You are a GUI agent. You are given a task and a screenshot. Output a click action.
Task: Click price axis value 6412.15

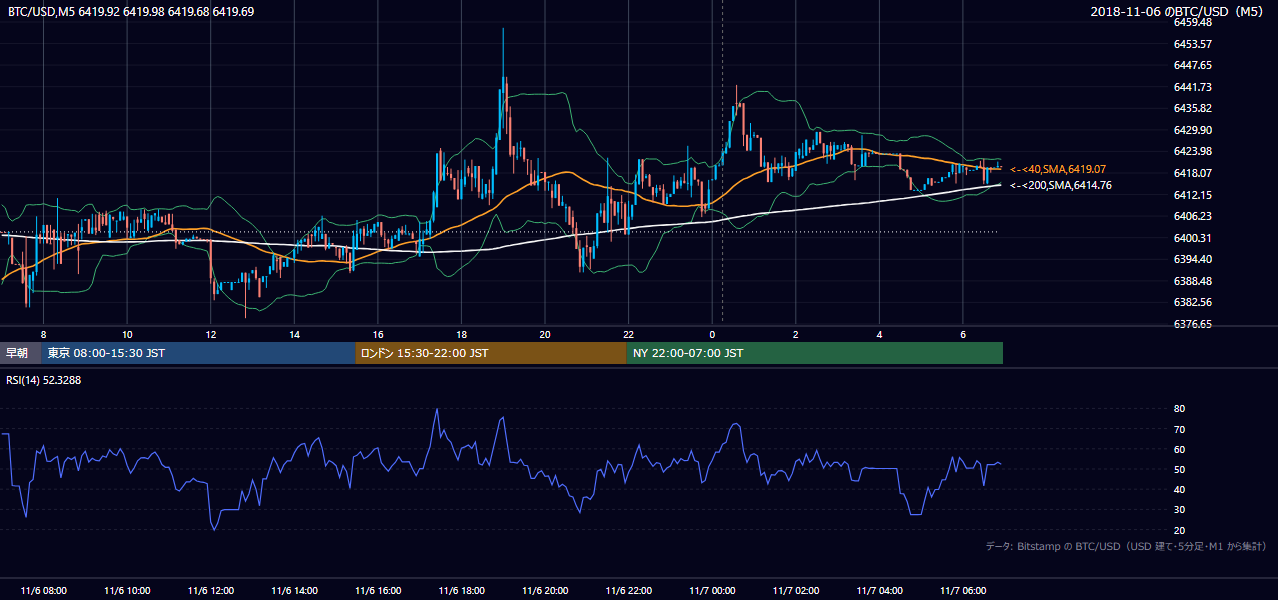(1192, 195)
